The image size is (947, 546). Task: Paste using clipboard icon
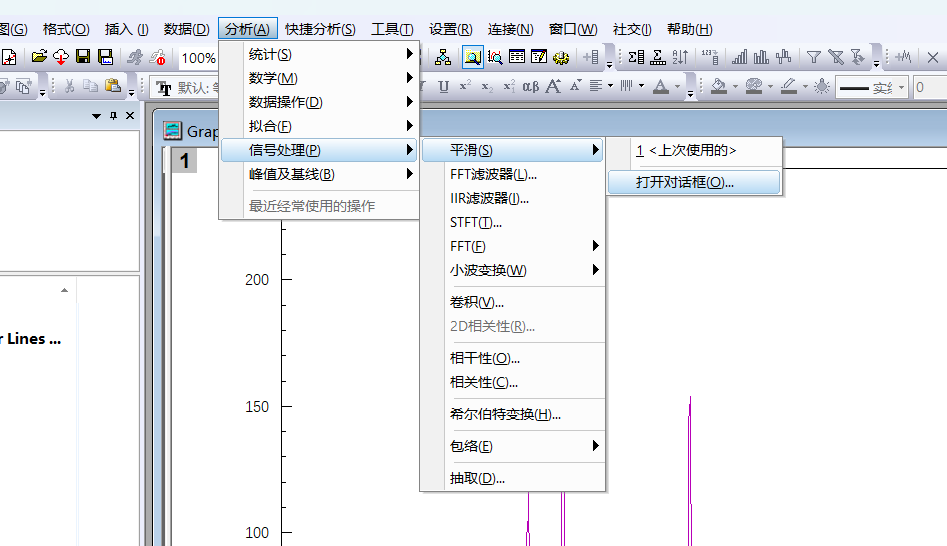(x=113, y=86)
